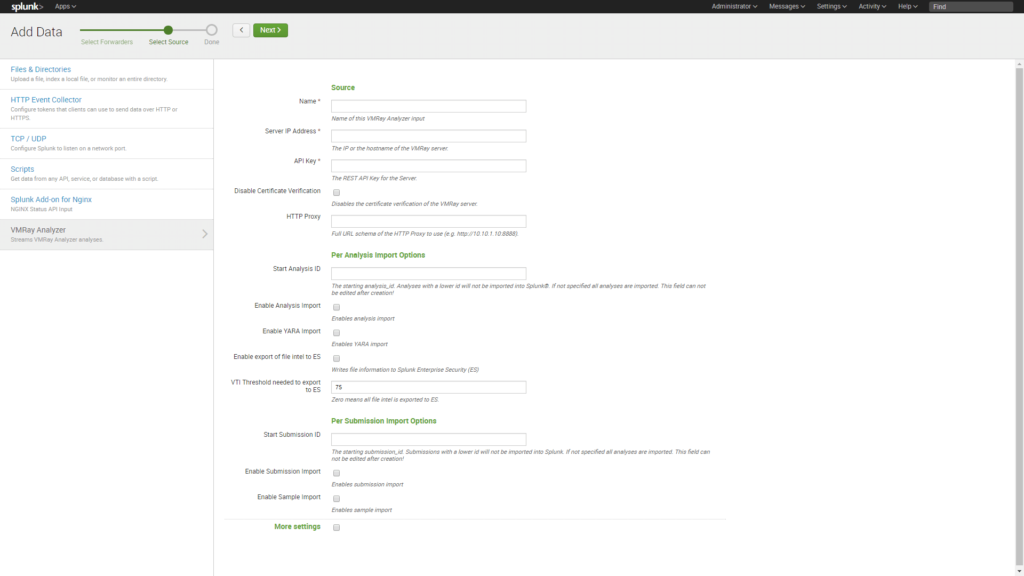
Task: Open the Administrator menu
Action: [x=734, y=7]
